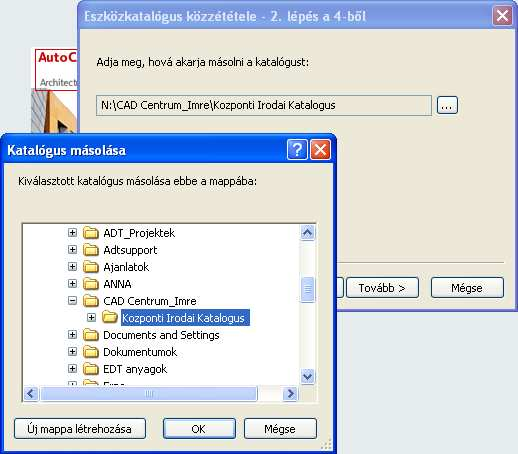
Task: Click the EDT anyagok folder icon
Action: tap(91, 369)
